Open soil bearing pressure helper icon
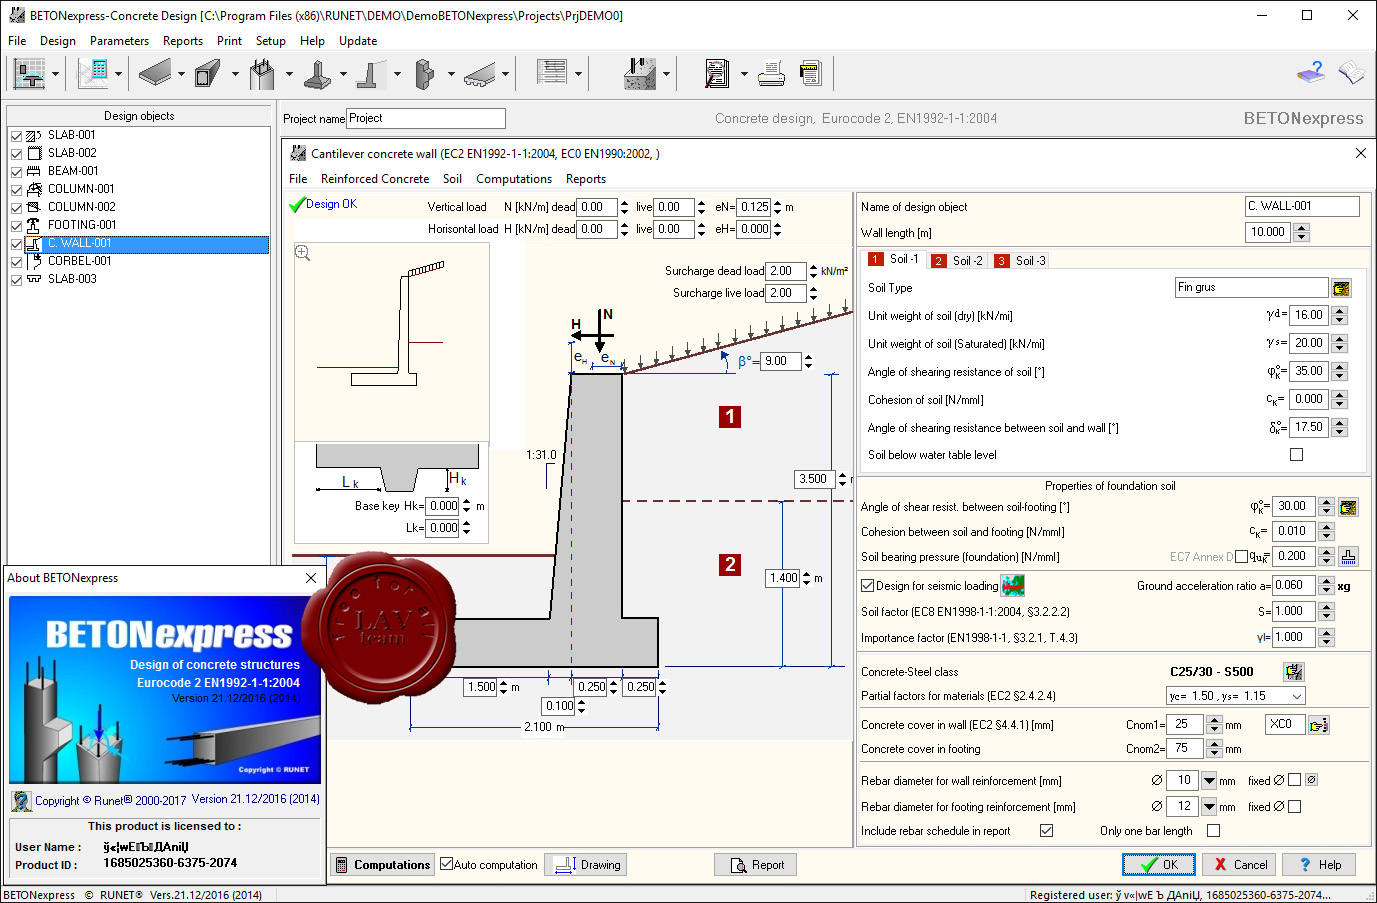Image resolution: width=1377 pixels, height=903 pixels. [x=1348, y=556]
